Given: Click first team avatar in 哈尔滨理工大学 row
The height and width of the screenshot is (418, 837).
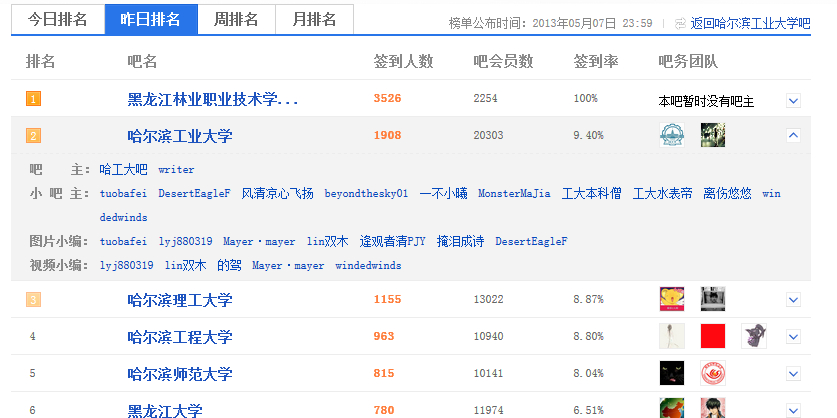Looking at the screenshot, I should coord(672,299).
